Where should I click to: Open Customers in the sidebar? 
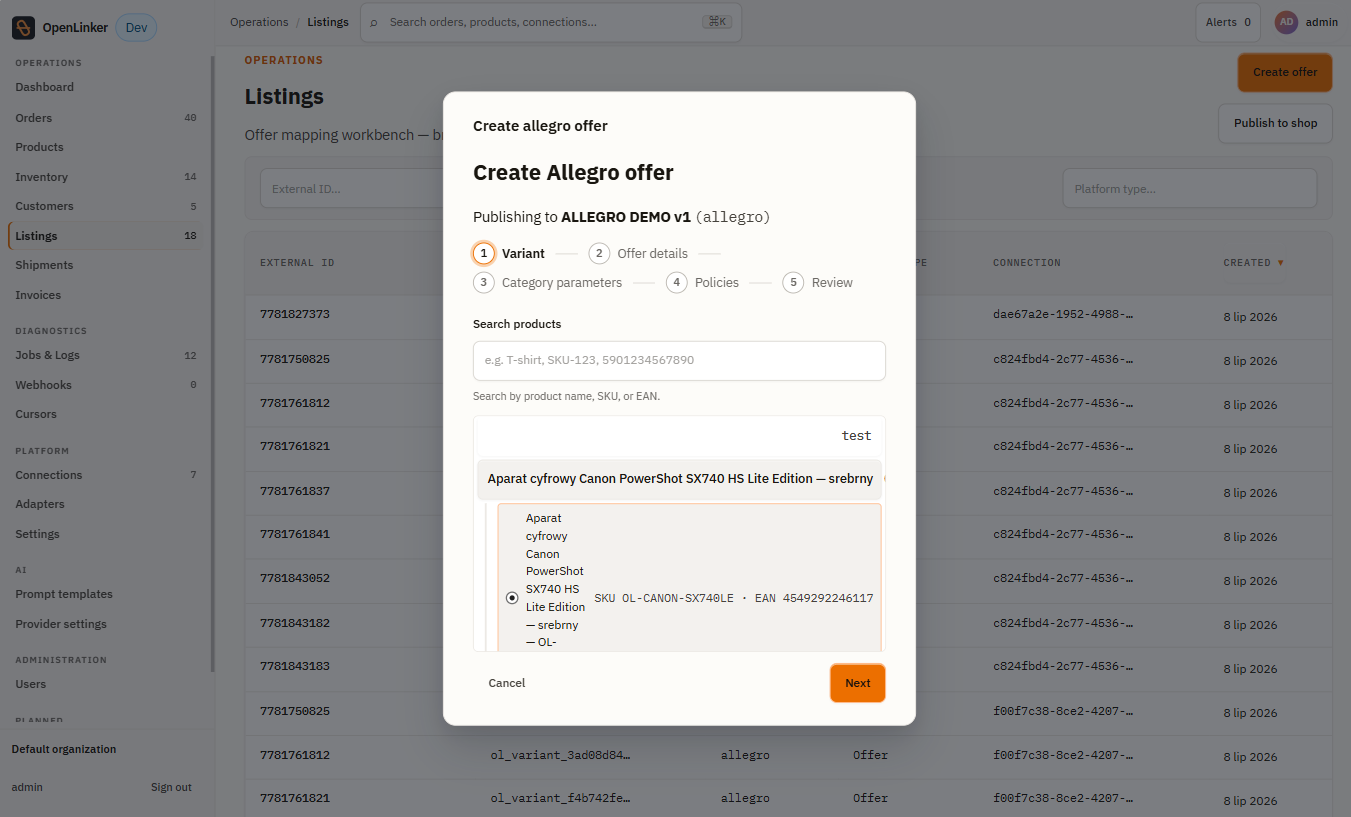[105, 206]
